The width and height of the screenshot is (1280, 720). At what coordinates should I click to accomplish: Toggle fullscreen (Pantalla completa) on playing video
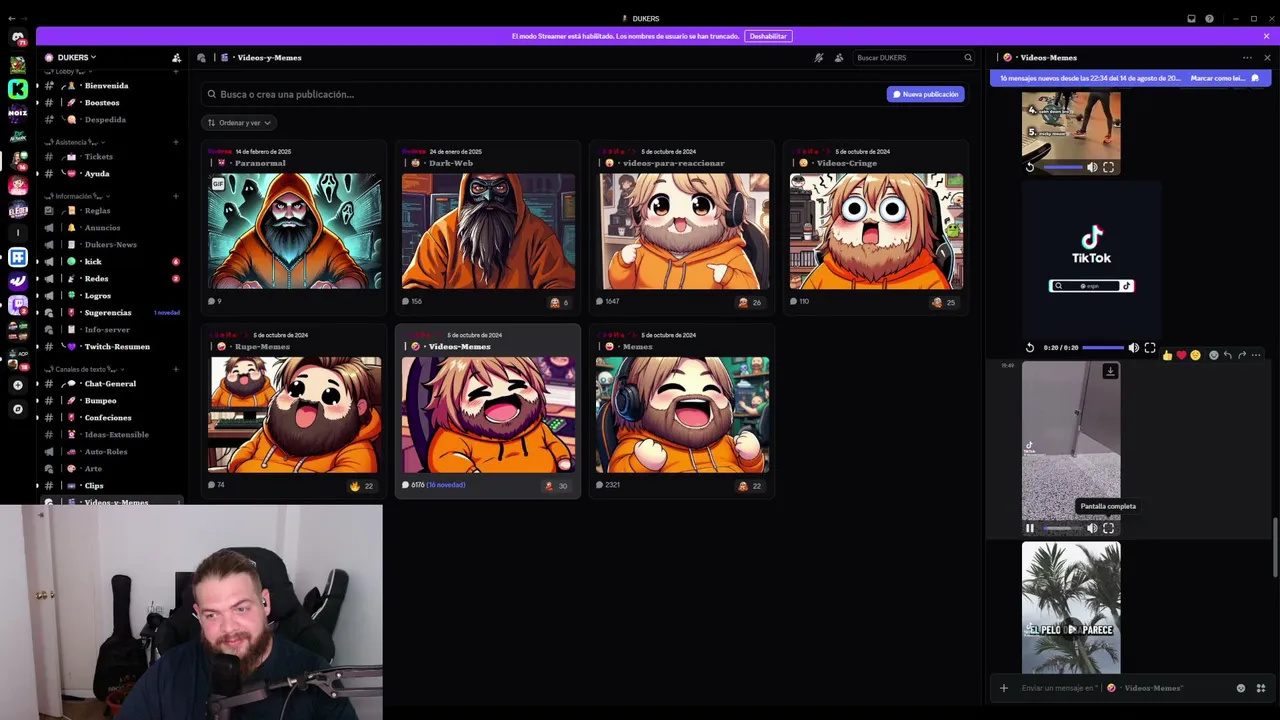coord(1108,528)
